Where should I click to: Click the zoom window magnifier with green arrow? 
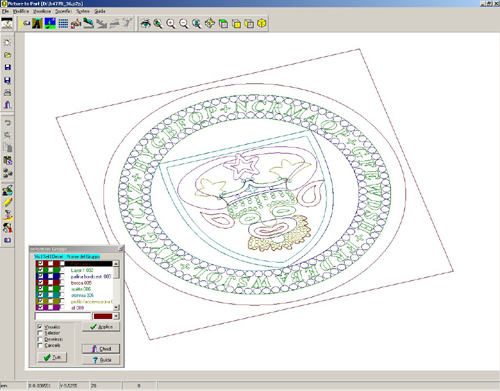click(x=158, y=23)
